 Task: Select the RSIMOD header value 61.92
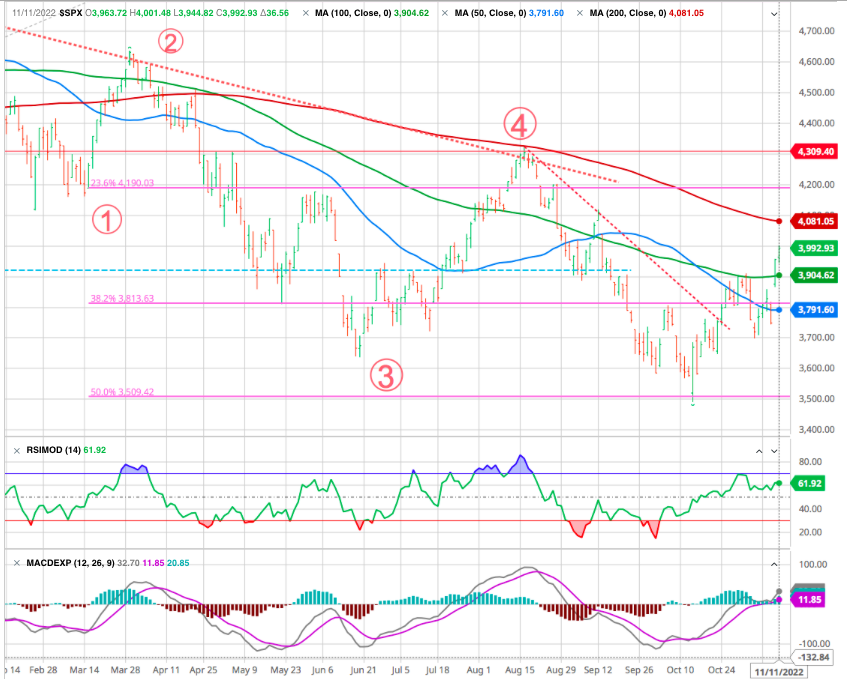coord(95,450)
